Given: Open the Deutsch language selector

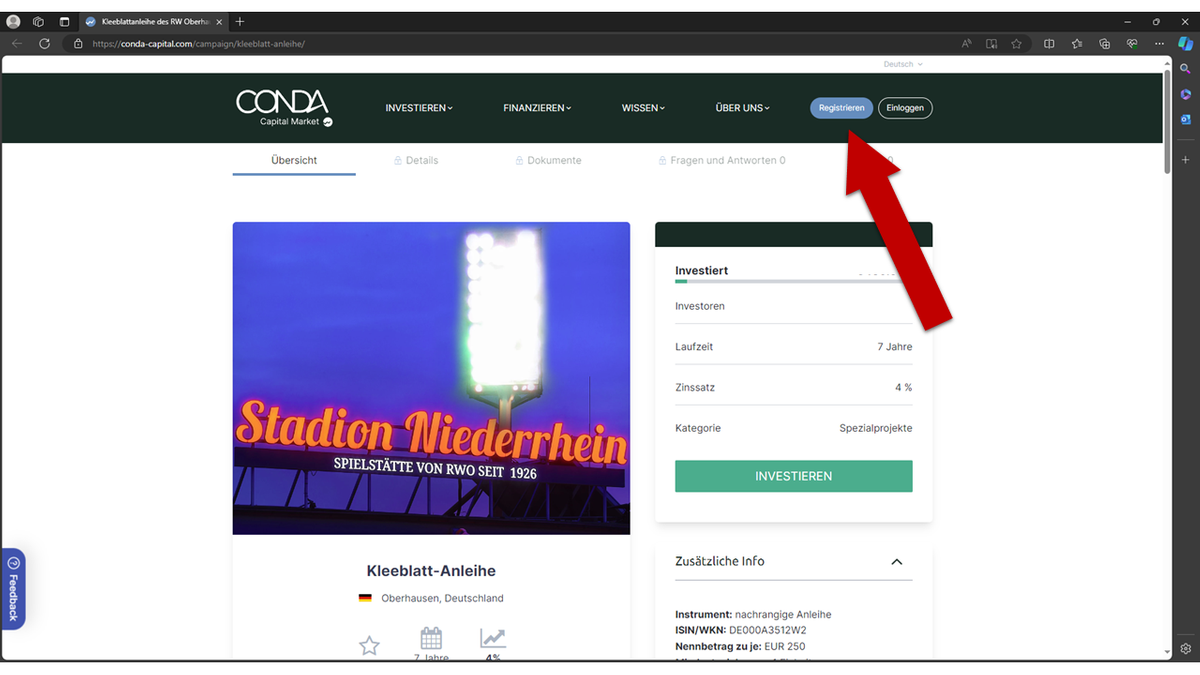Looking at the screenshot, I should pyautogui.click(x=903, y=64).
